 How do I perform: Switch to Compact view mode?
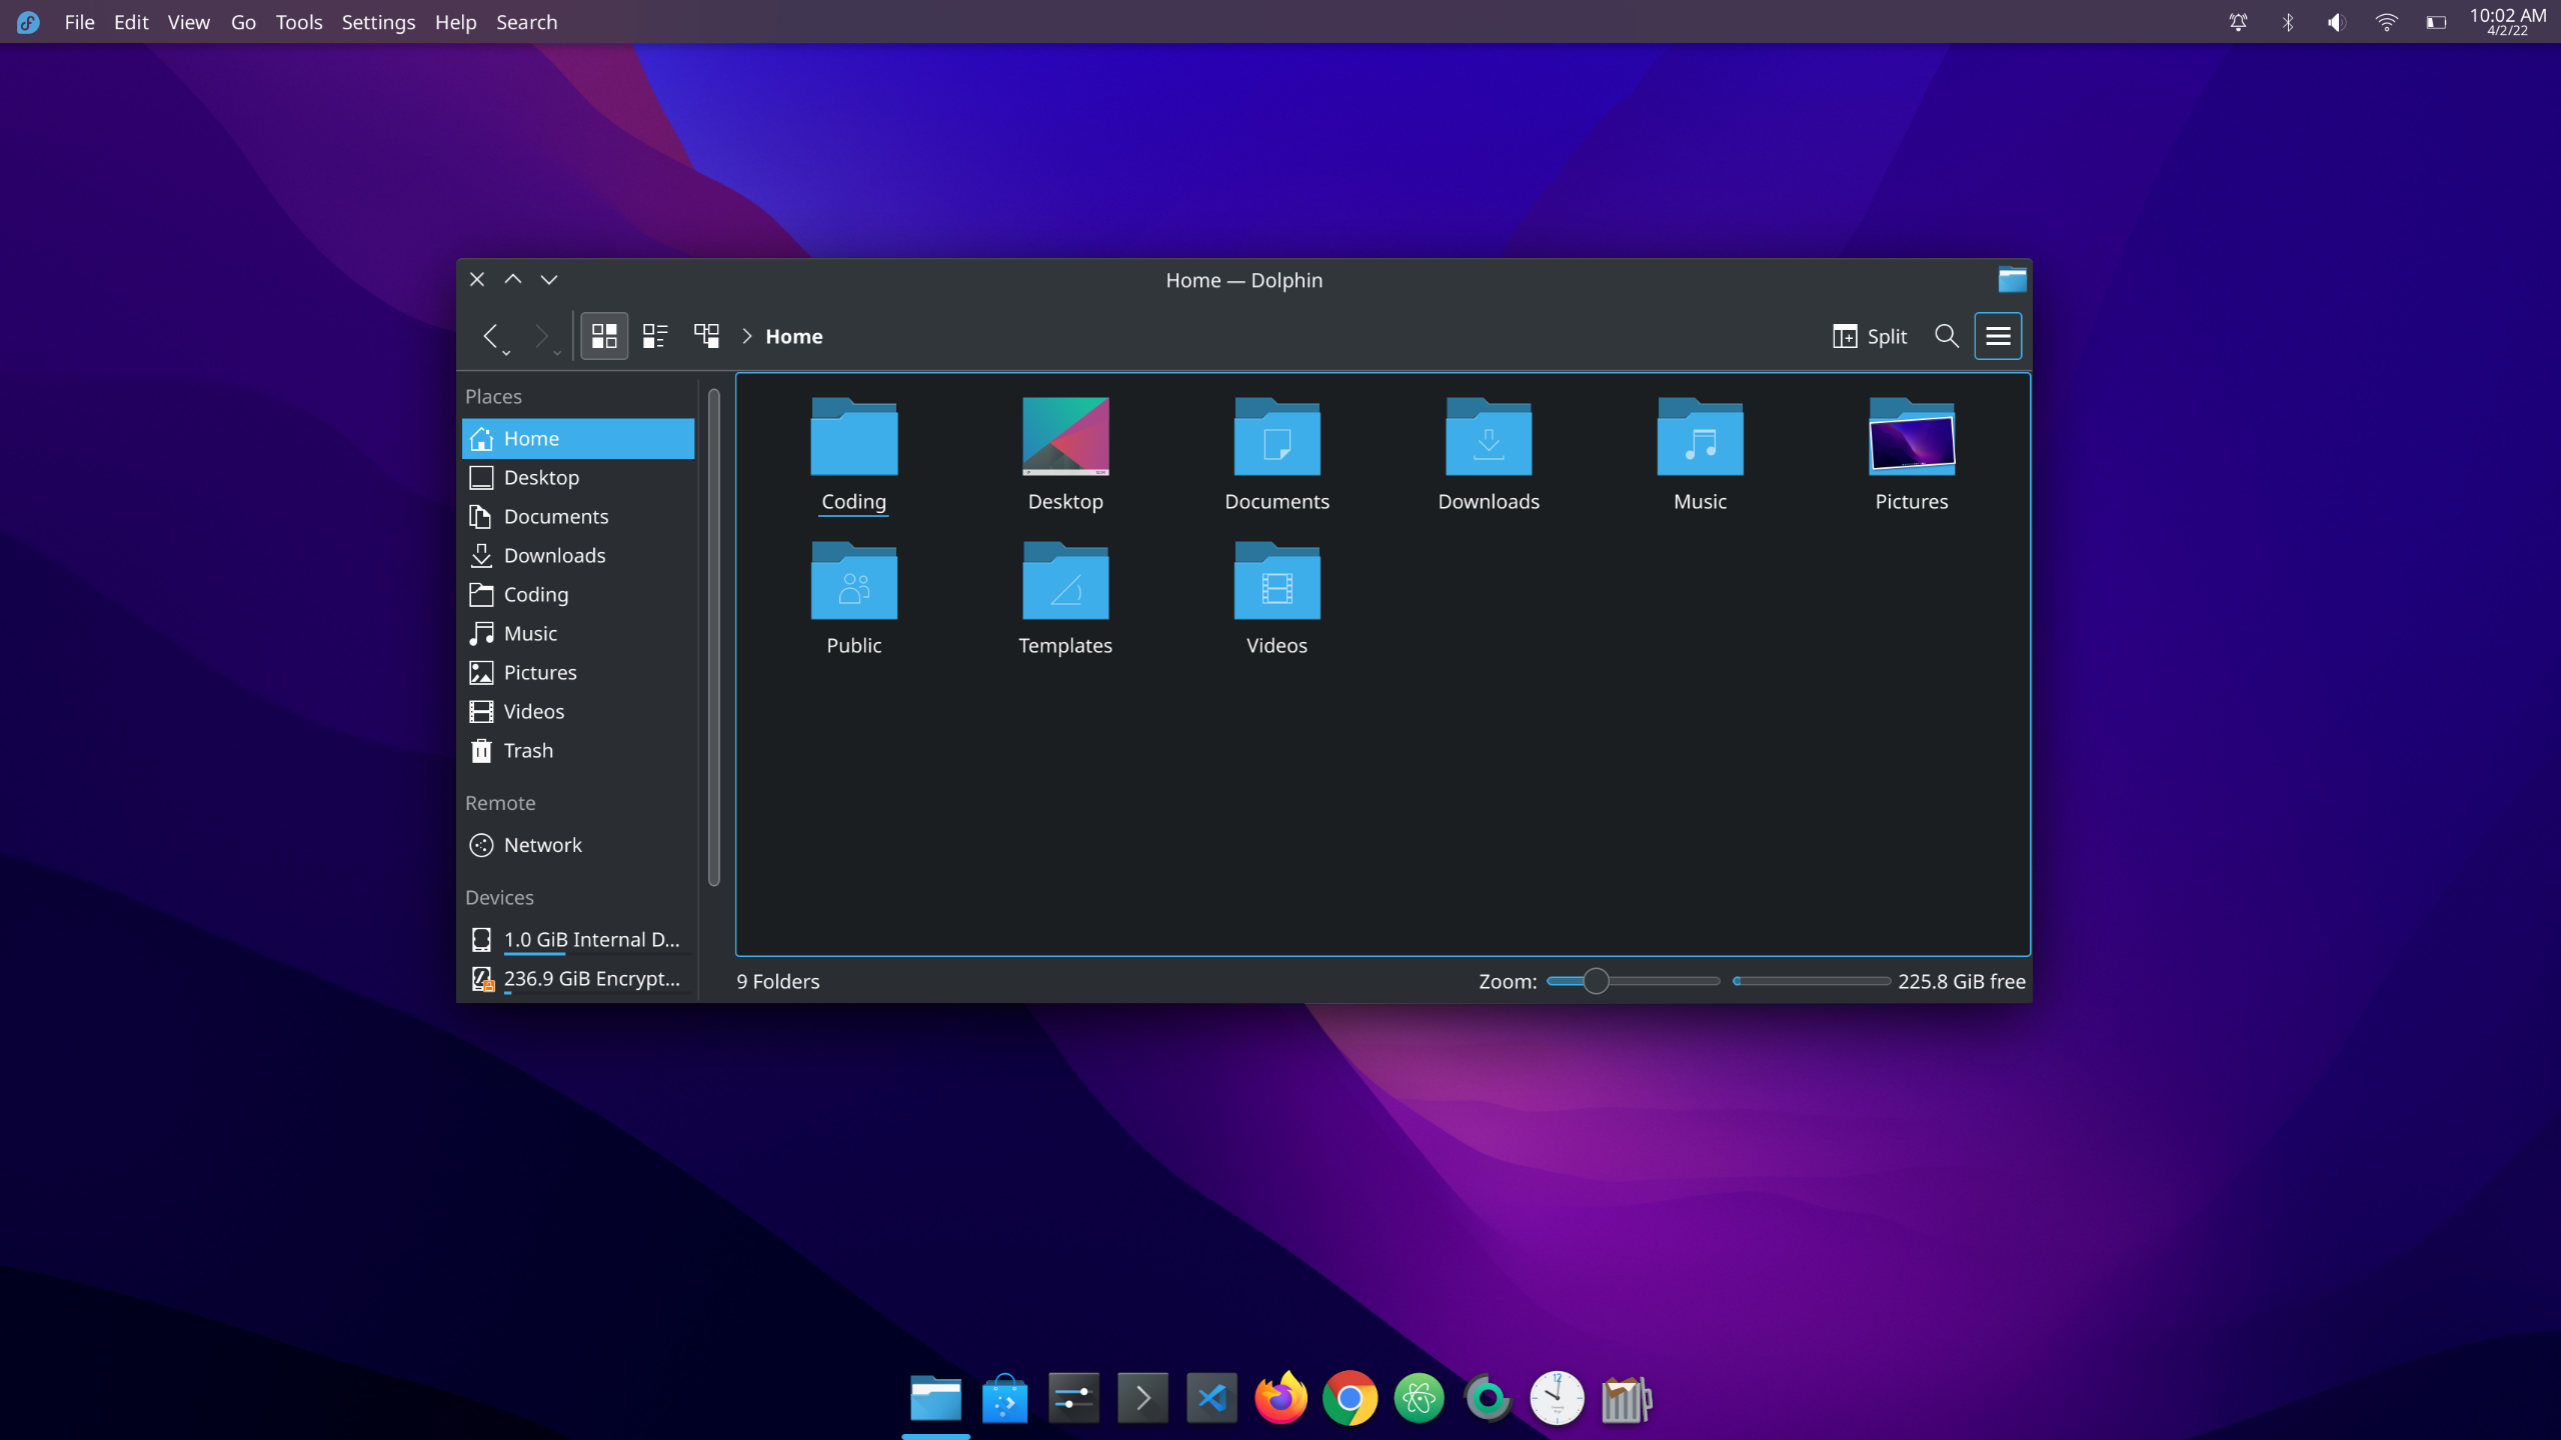[x=655, y=336]
